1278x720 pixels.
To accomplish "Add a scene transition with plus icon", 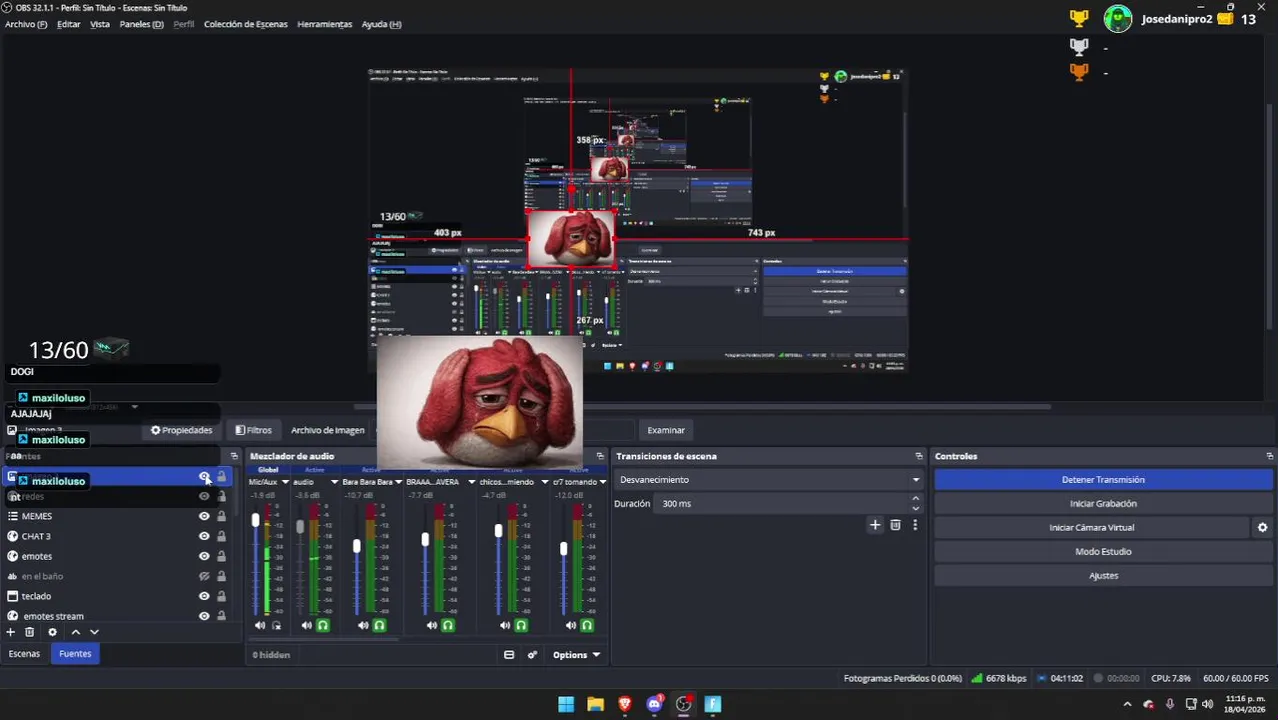I will tap(875, 525).
